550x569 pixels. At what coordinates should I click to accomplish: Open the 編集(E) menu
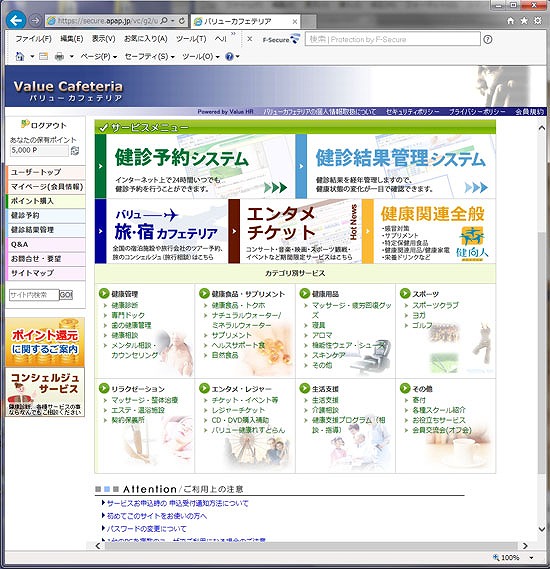tap(71, 38)
